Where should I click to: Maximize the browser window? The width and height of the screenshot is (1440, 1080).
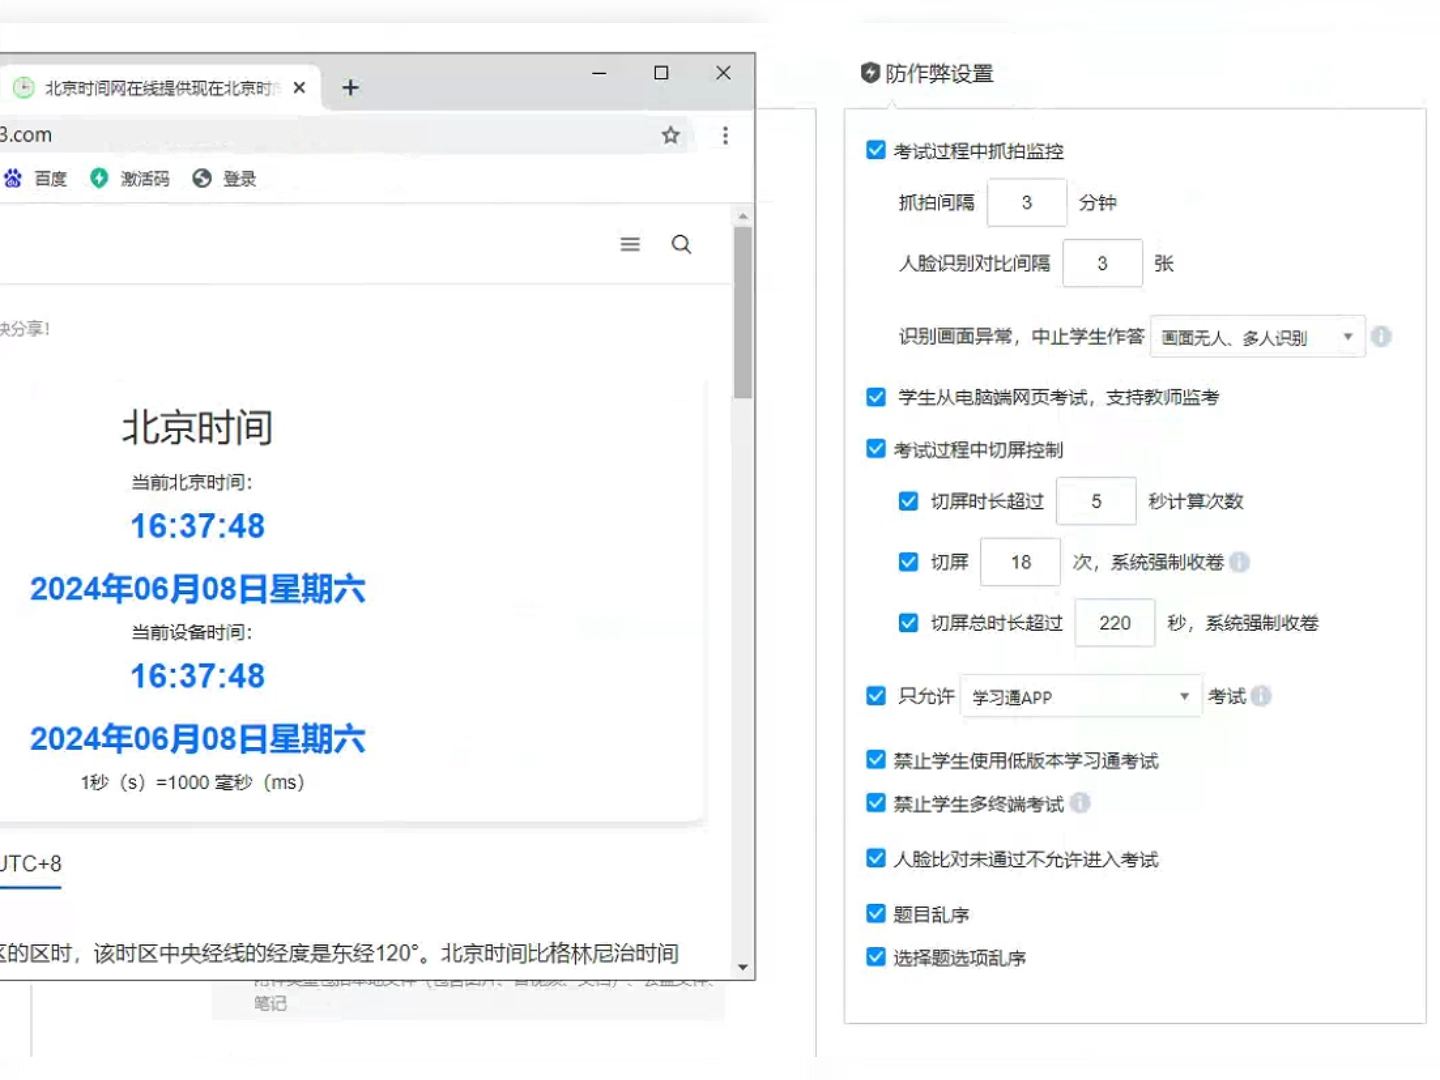tap(661, 73)
